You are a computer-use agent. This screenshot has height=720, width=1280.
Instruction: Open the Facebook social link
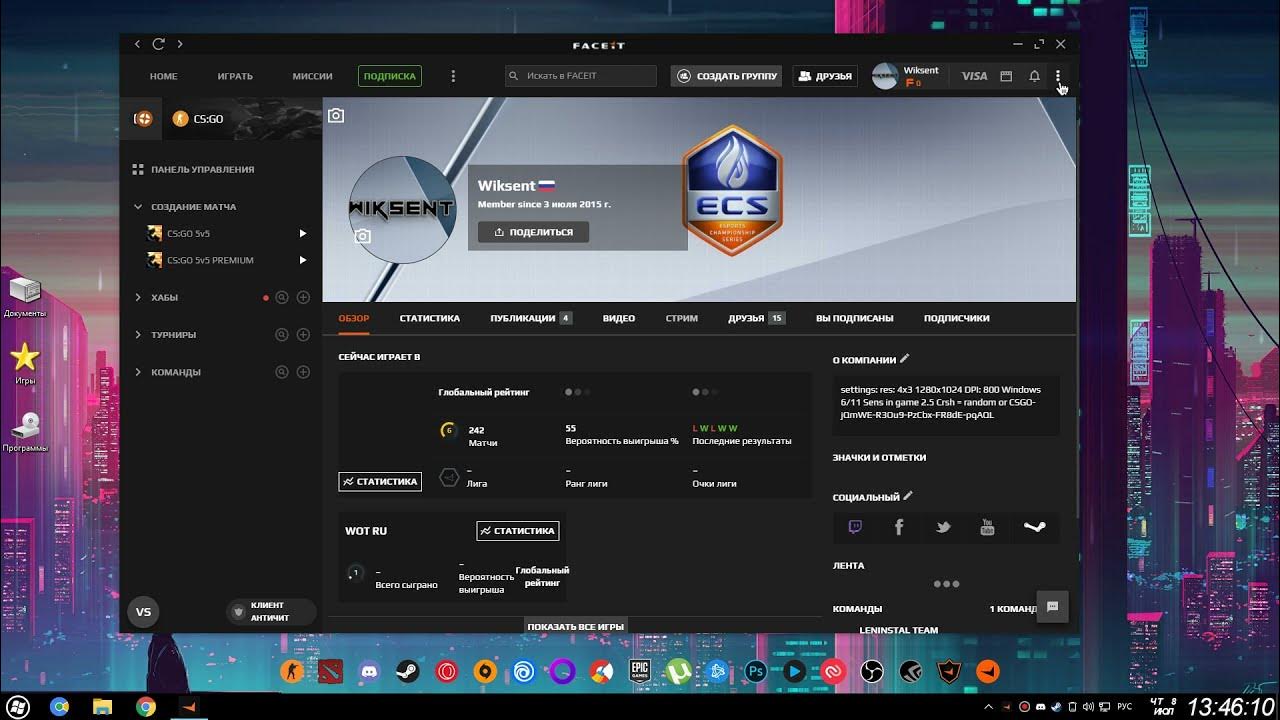[899, 527]
